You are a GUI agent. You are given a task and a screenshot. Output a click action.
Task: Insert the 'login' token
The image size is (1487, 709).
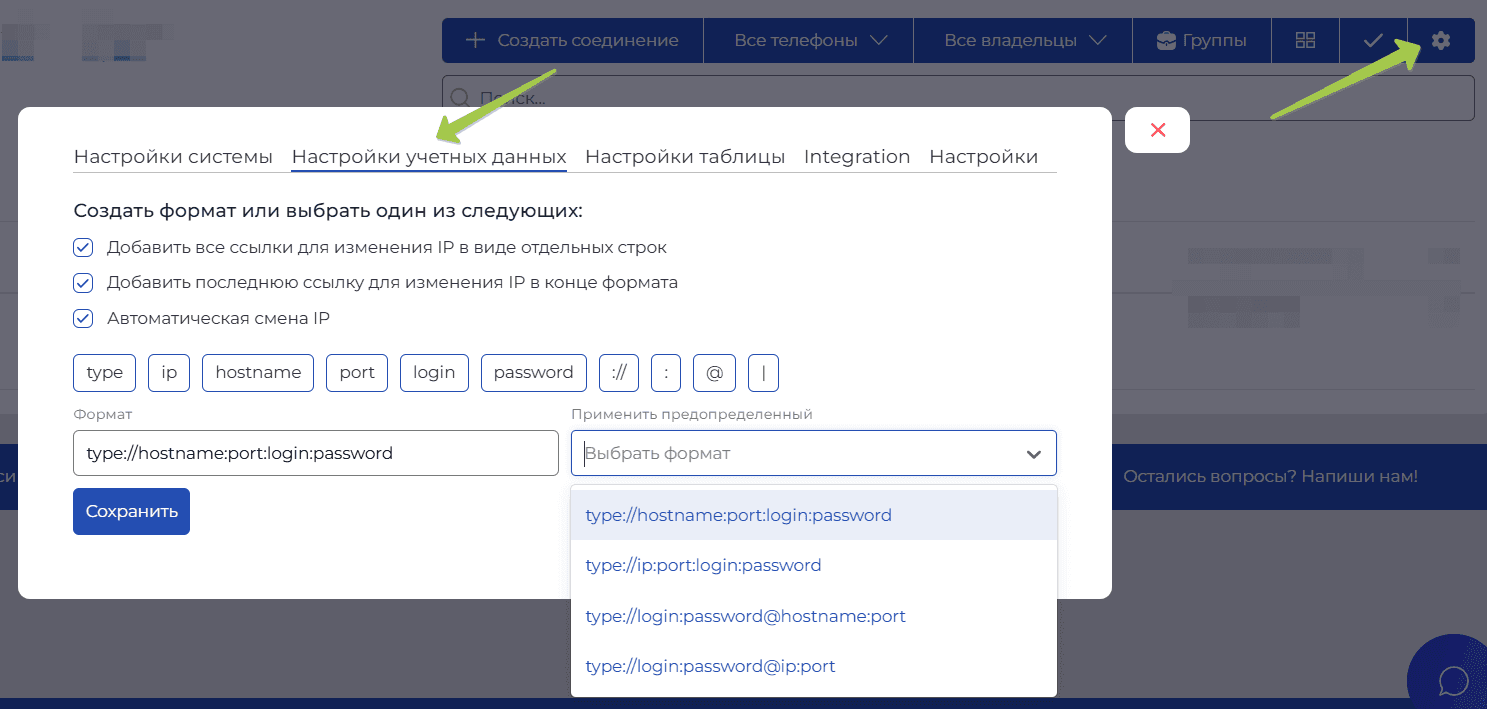tap(434, 372)
